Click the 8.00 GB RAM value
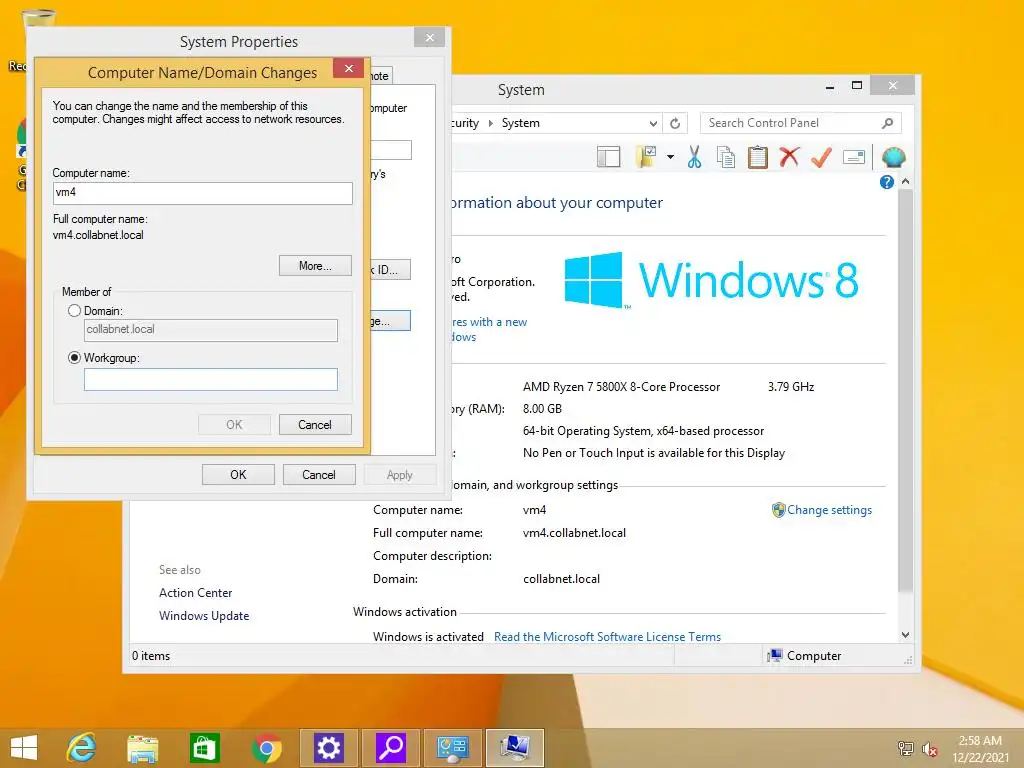 [x=542, y=409]
